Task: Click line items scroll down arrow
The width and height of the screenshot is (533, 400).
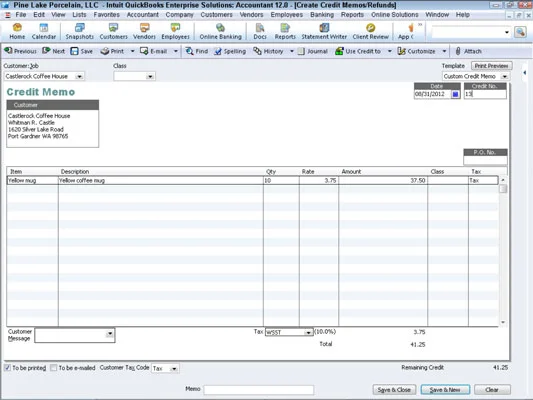Action: tap(503, 322)
